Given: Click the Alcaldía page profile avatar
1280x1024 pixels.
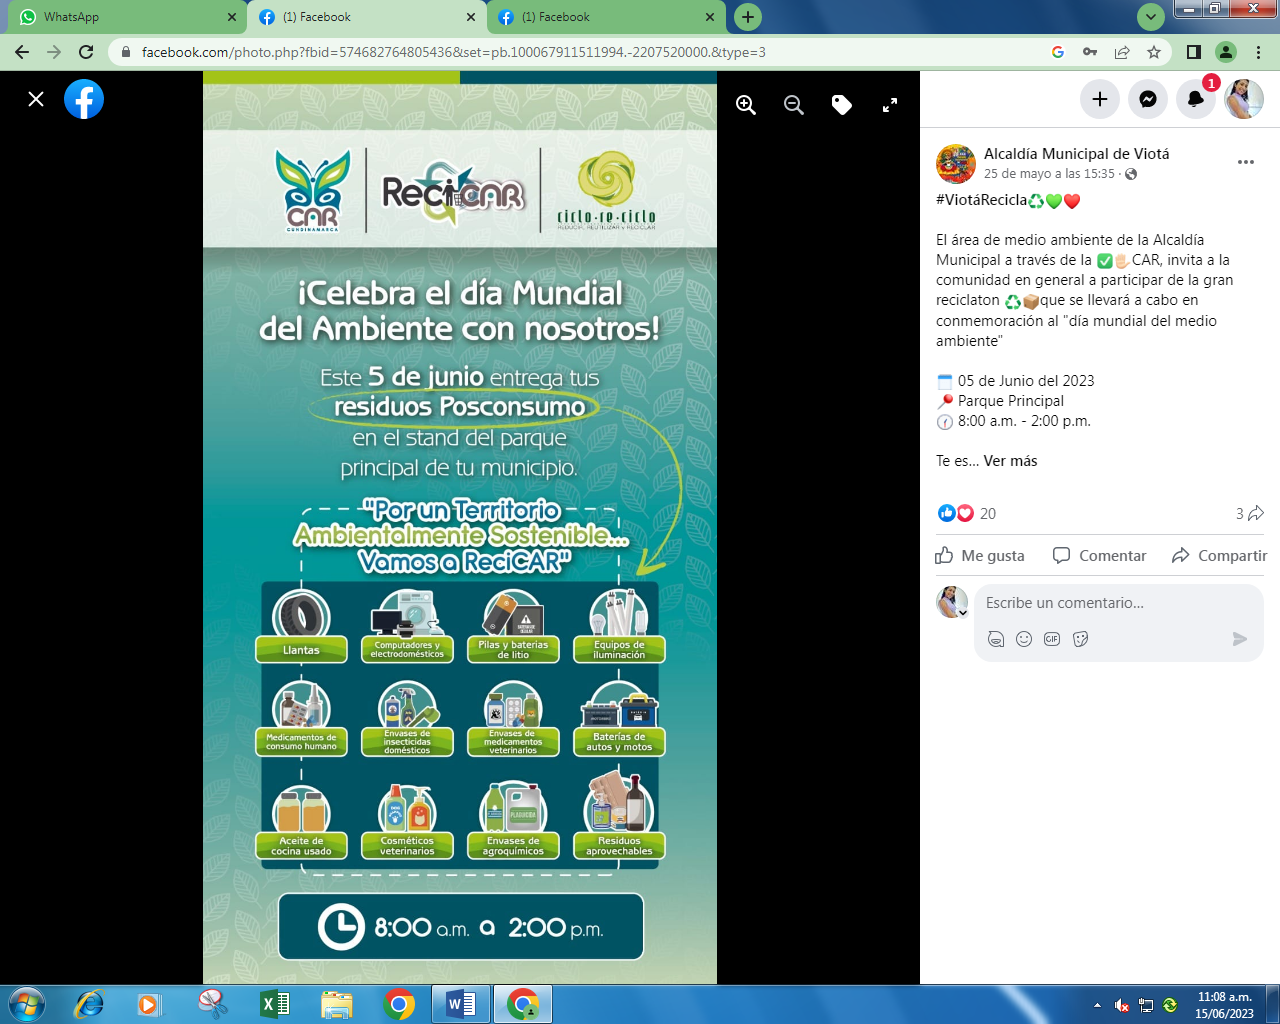Looking at the screenshot, I should click(956, 163).
